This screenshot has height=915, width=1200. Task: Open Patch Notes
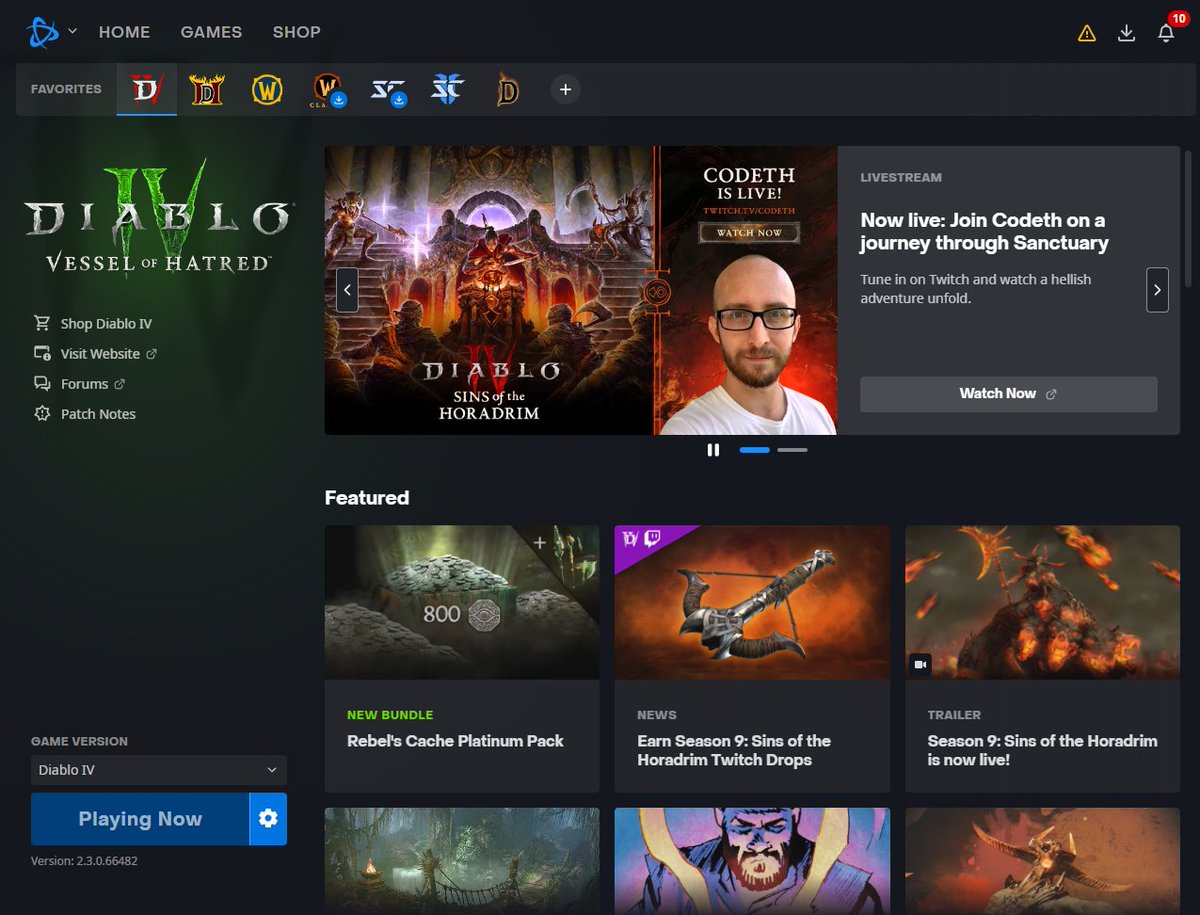coord(98,414)
